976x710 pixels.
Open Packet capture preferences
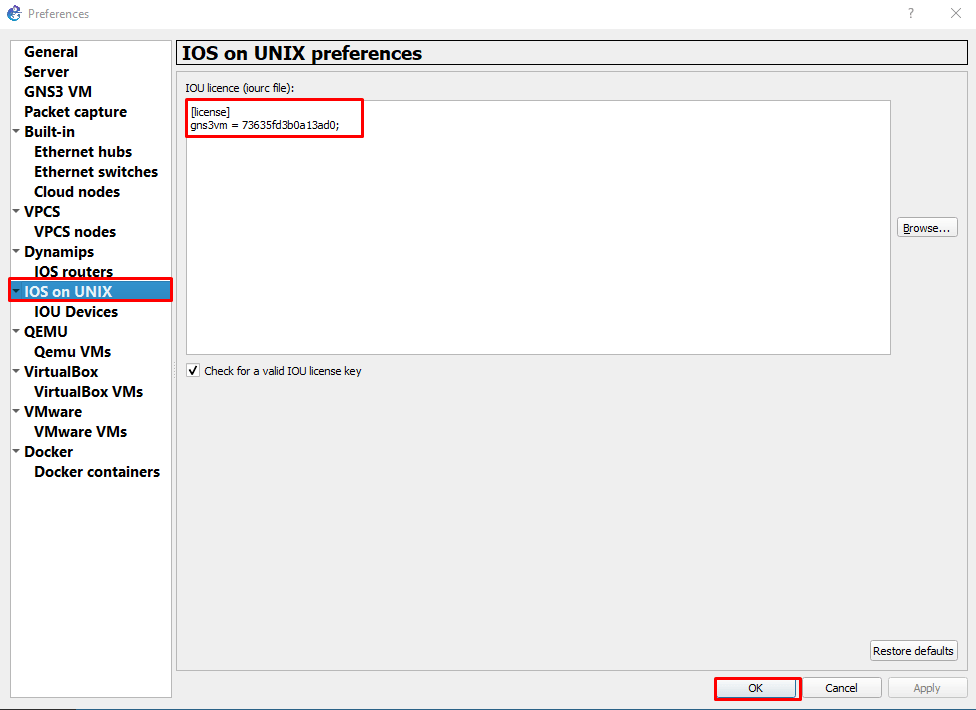[x=75, y=112]
